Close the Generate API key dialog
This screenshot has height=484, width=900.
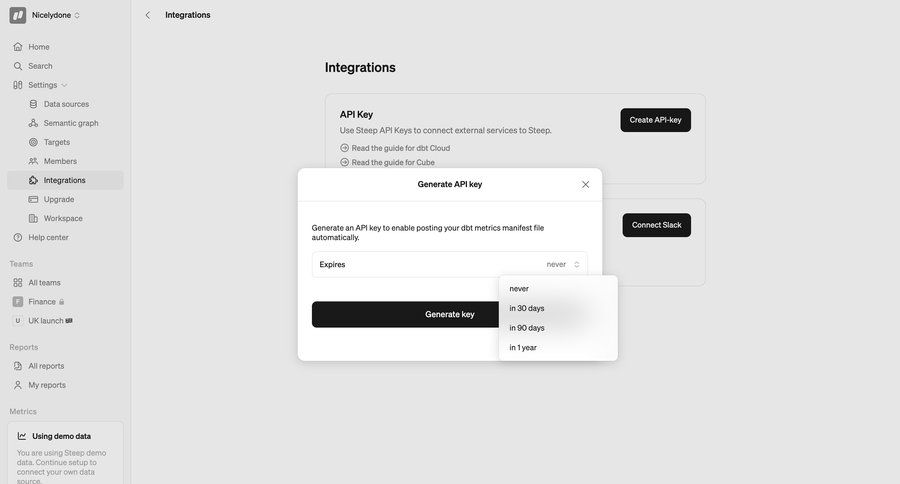586,184
